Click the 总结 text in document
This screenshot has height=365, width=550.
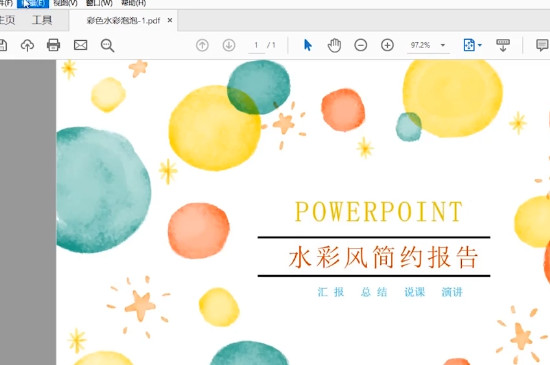tap(374, 292)
